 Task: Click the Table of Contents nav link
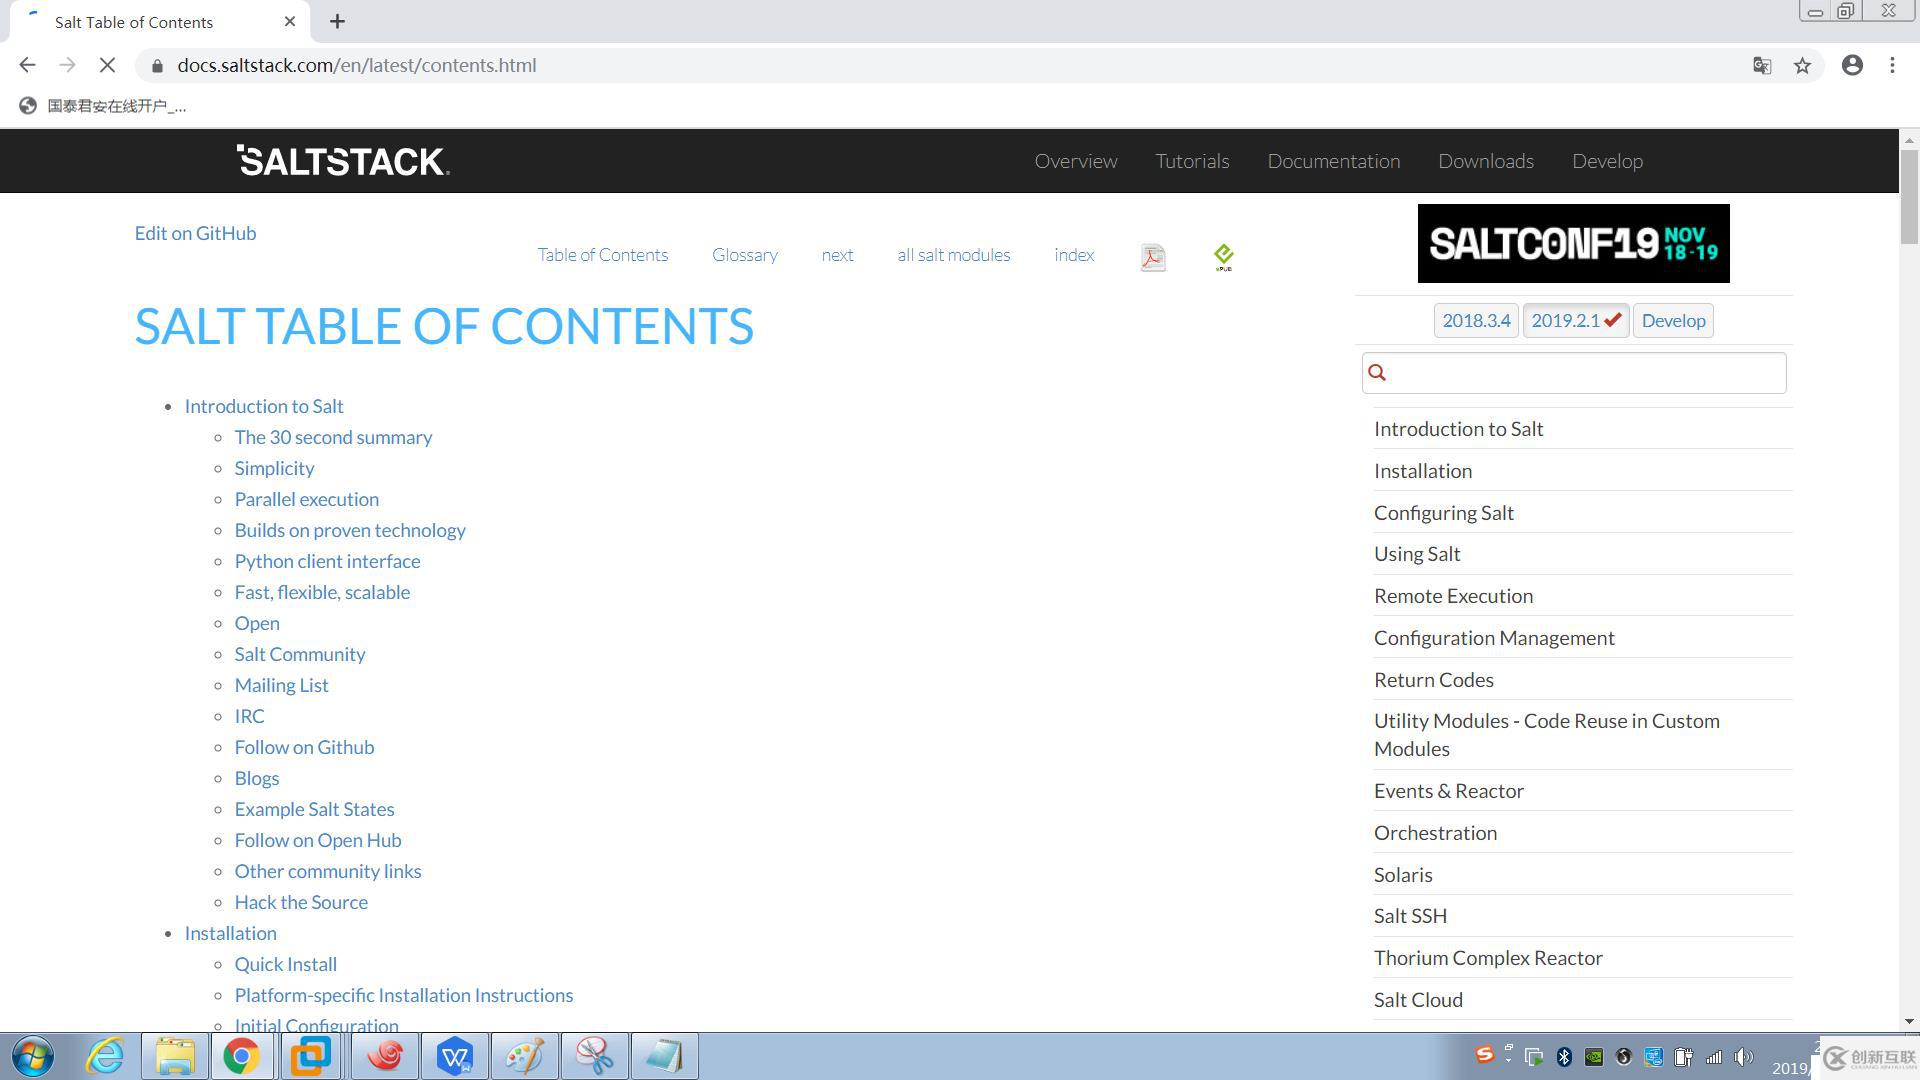pos(602,255)
